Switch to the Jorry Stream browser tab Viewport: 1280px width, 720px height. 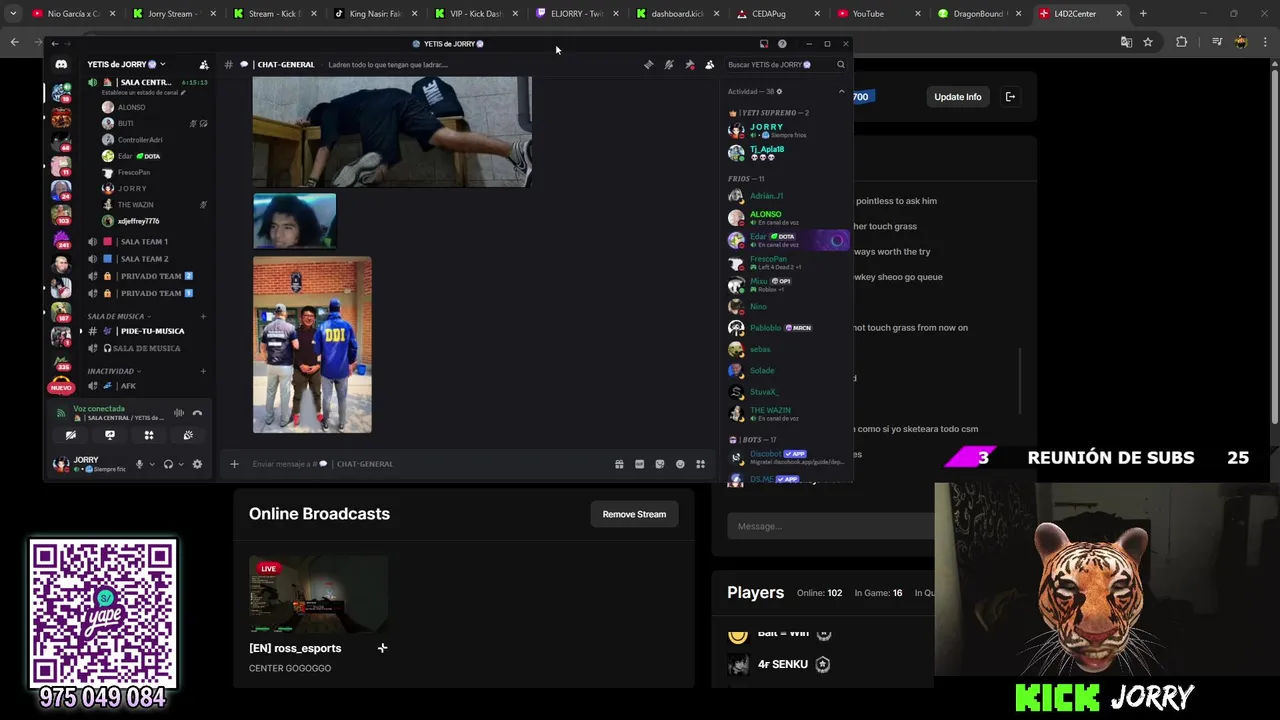(x=172, y=14)
